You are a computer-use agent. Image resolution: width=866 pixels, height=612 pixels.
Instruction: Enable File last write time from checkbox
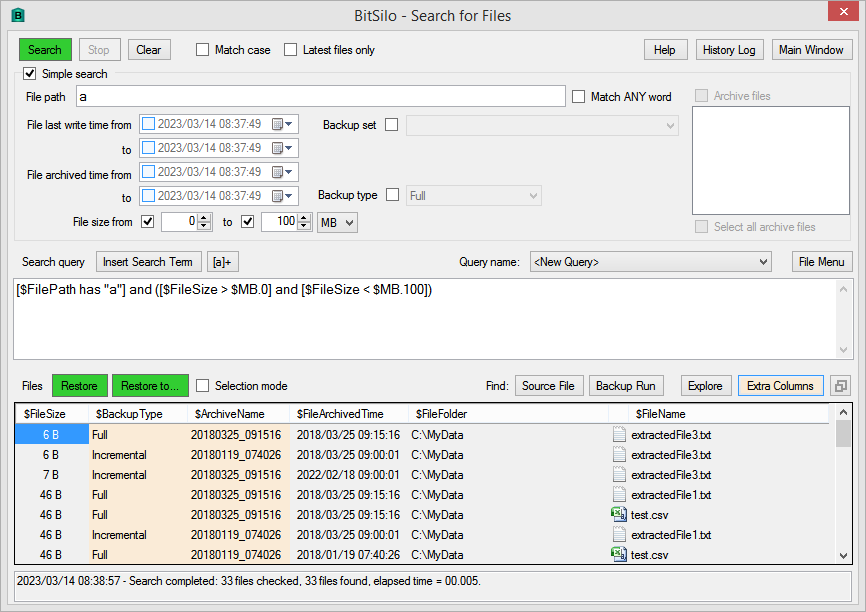[x=148, y=124]
